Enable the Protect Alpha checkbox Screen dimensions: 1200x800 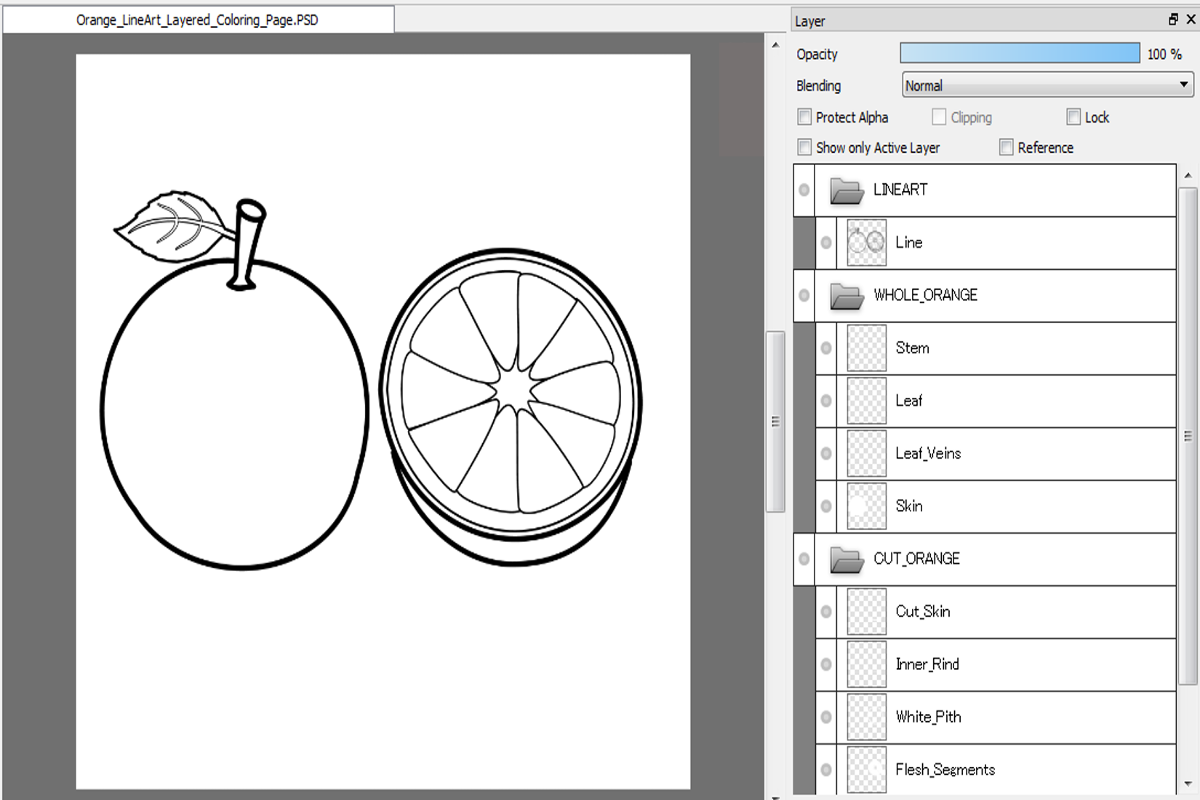coord(805,117)
